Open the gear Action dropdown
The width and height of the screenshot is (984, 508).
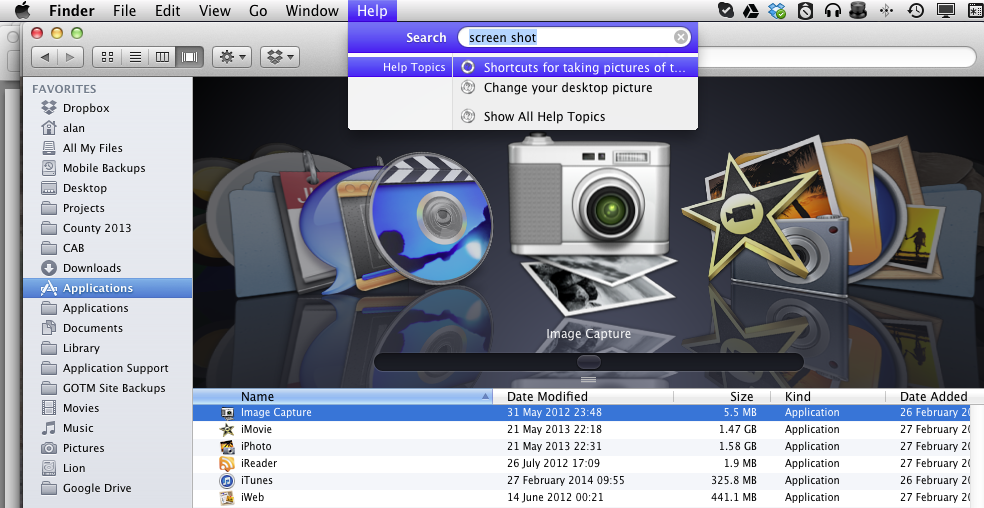pos(232,57)
